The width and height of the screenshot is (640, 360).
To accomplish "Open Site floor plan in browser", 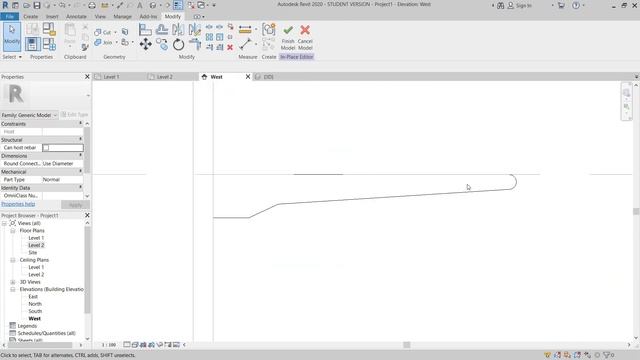I will tap(33, 253).
